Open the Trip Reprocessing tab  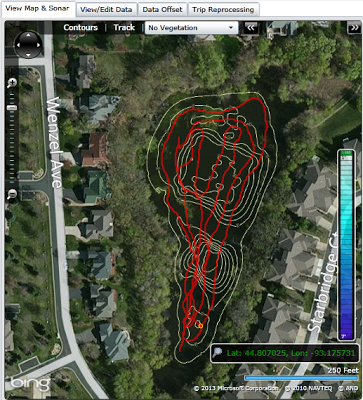tap(223, 10)
